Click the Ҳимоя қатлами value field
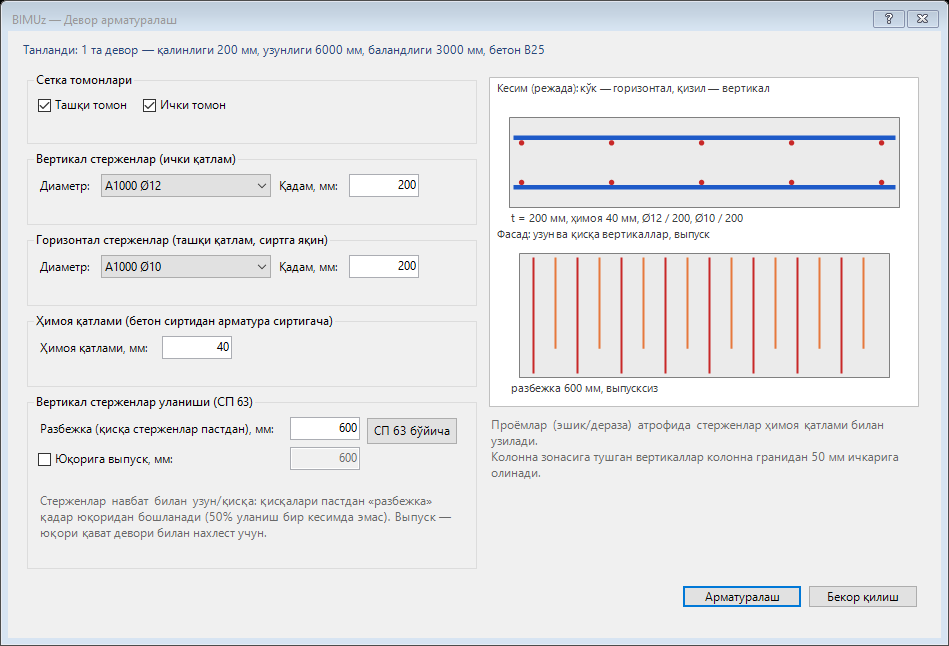 tap(197, 348)
